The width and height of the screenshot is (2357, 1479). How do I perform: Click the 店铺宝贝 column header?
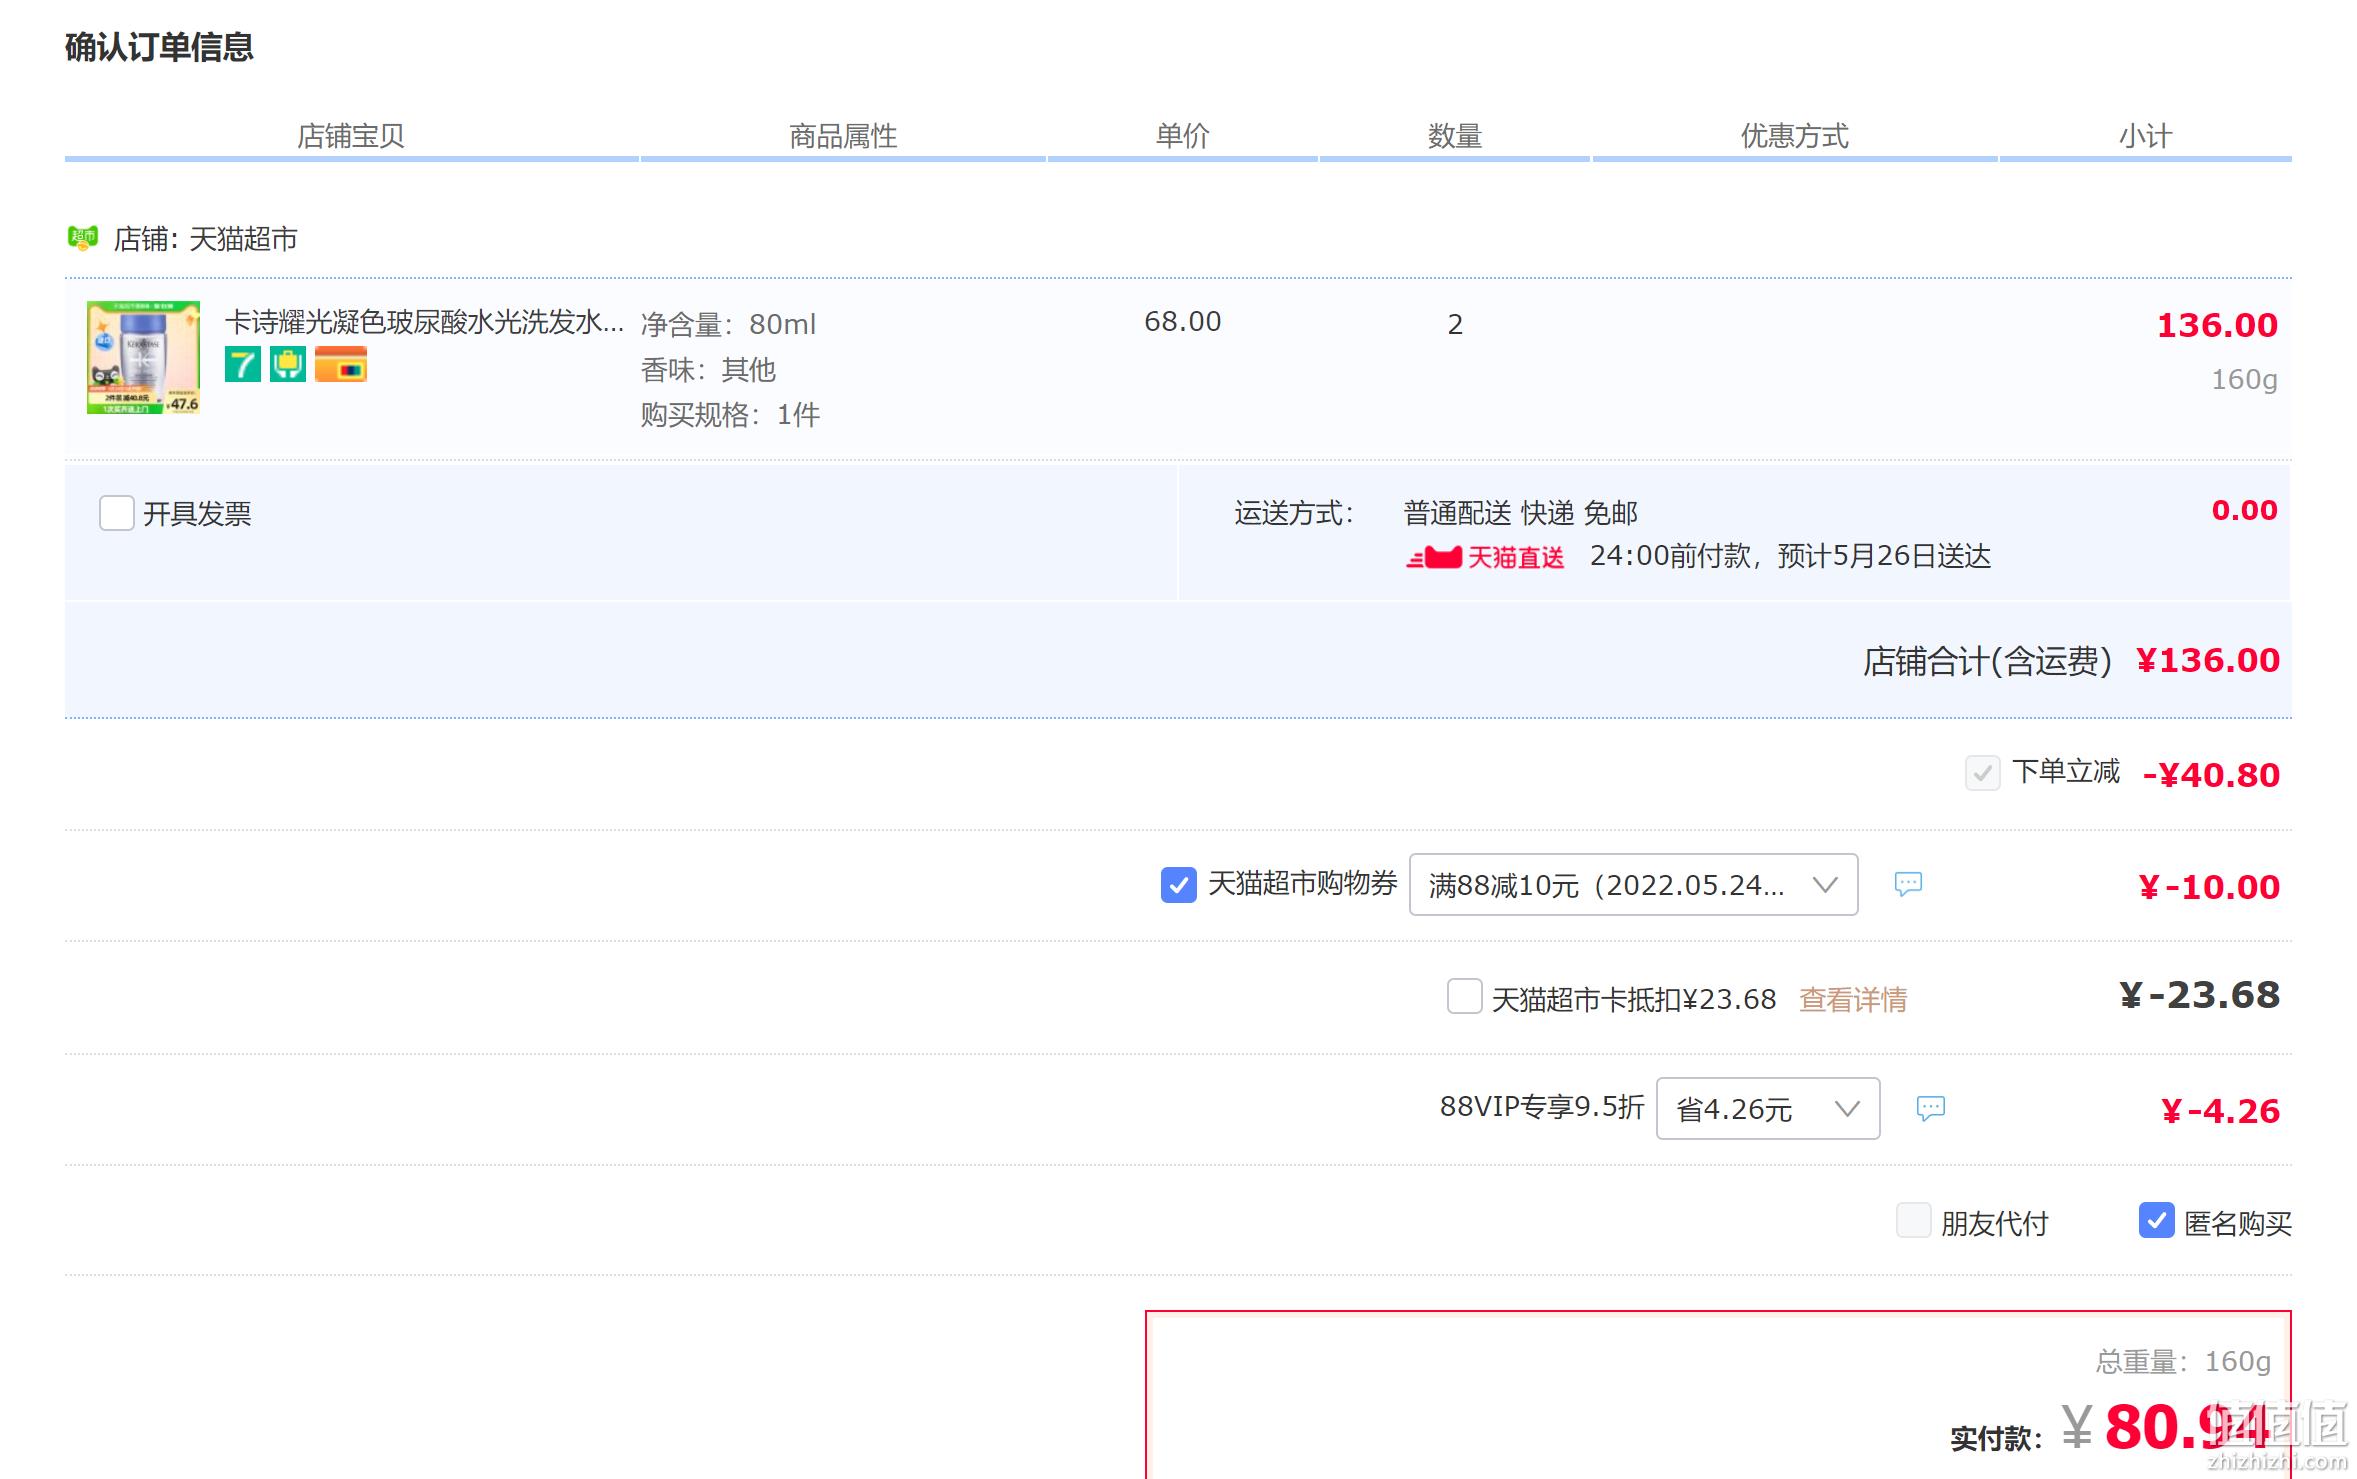[x=351, y=136]
